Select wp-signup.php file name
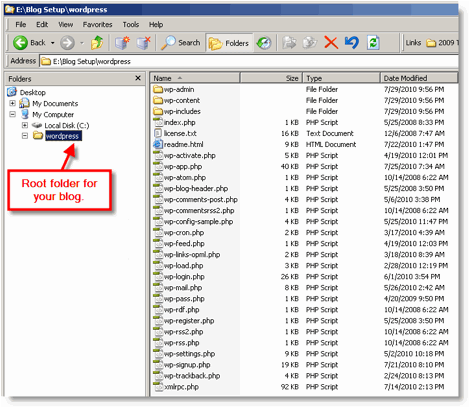 click(x=187, y=365)
